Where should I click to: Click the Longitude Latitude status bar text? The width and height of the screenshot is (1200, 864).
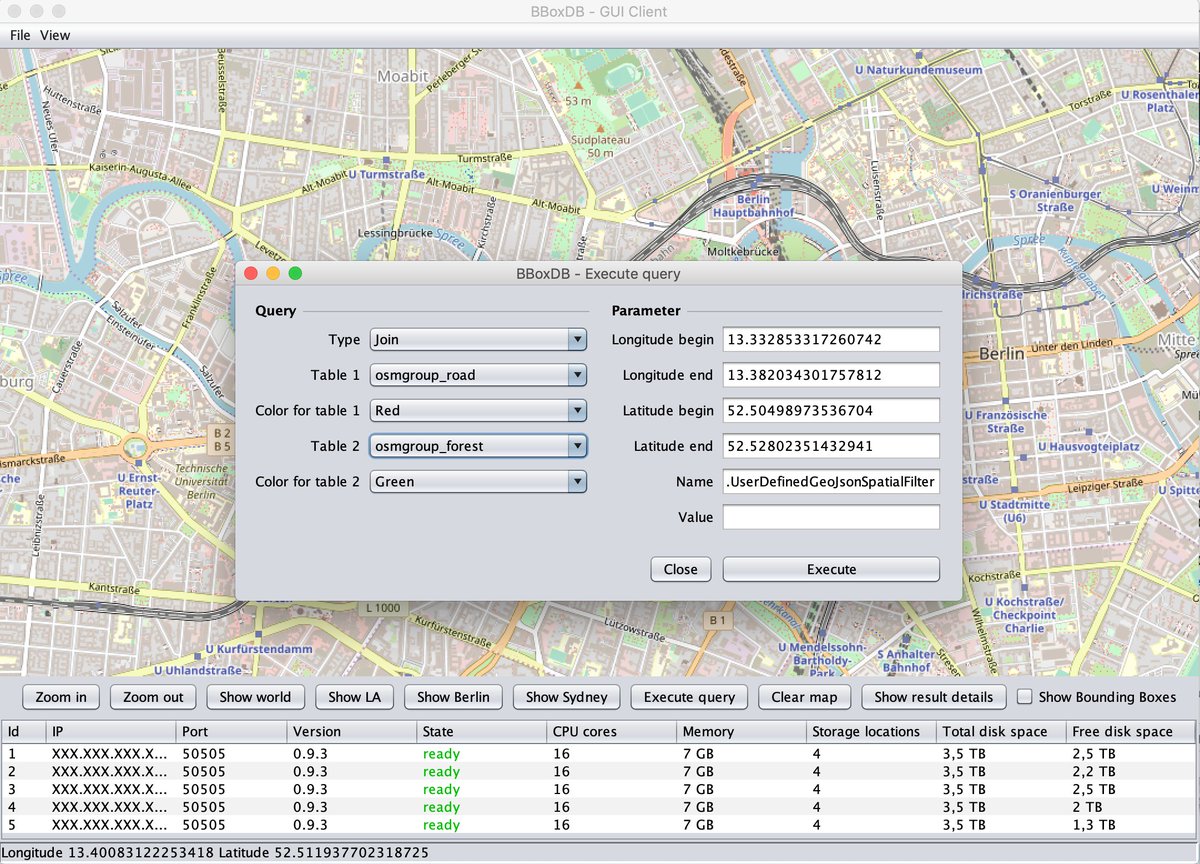pyautogui.click(x=215, y=853)
